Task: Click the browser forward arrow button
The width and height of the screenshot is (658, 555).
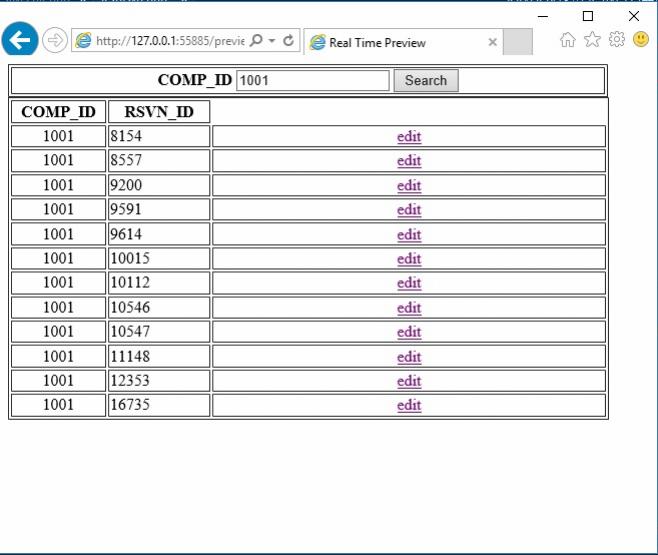Action: tap(55, 40)
